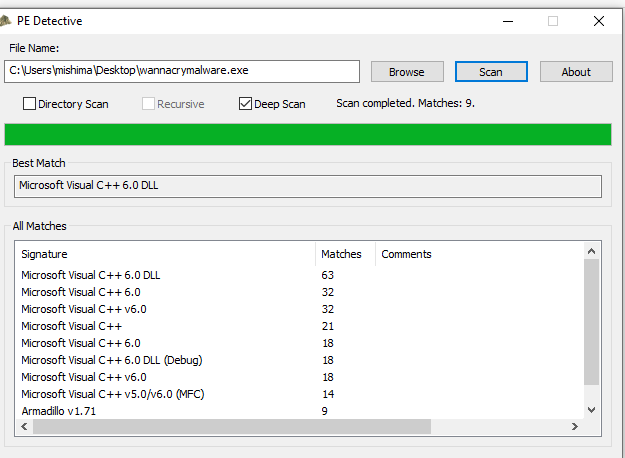Start scanning with the Scan button
This screenshot has width=625, height=458.
click(491, 72)
